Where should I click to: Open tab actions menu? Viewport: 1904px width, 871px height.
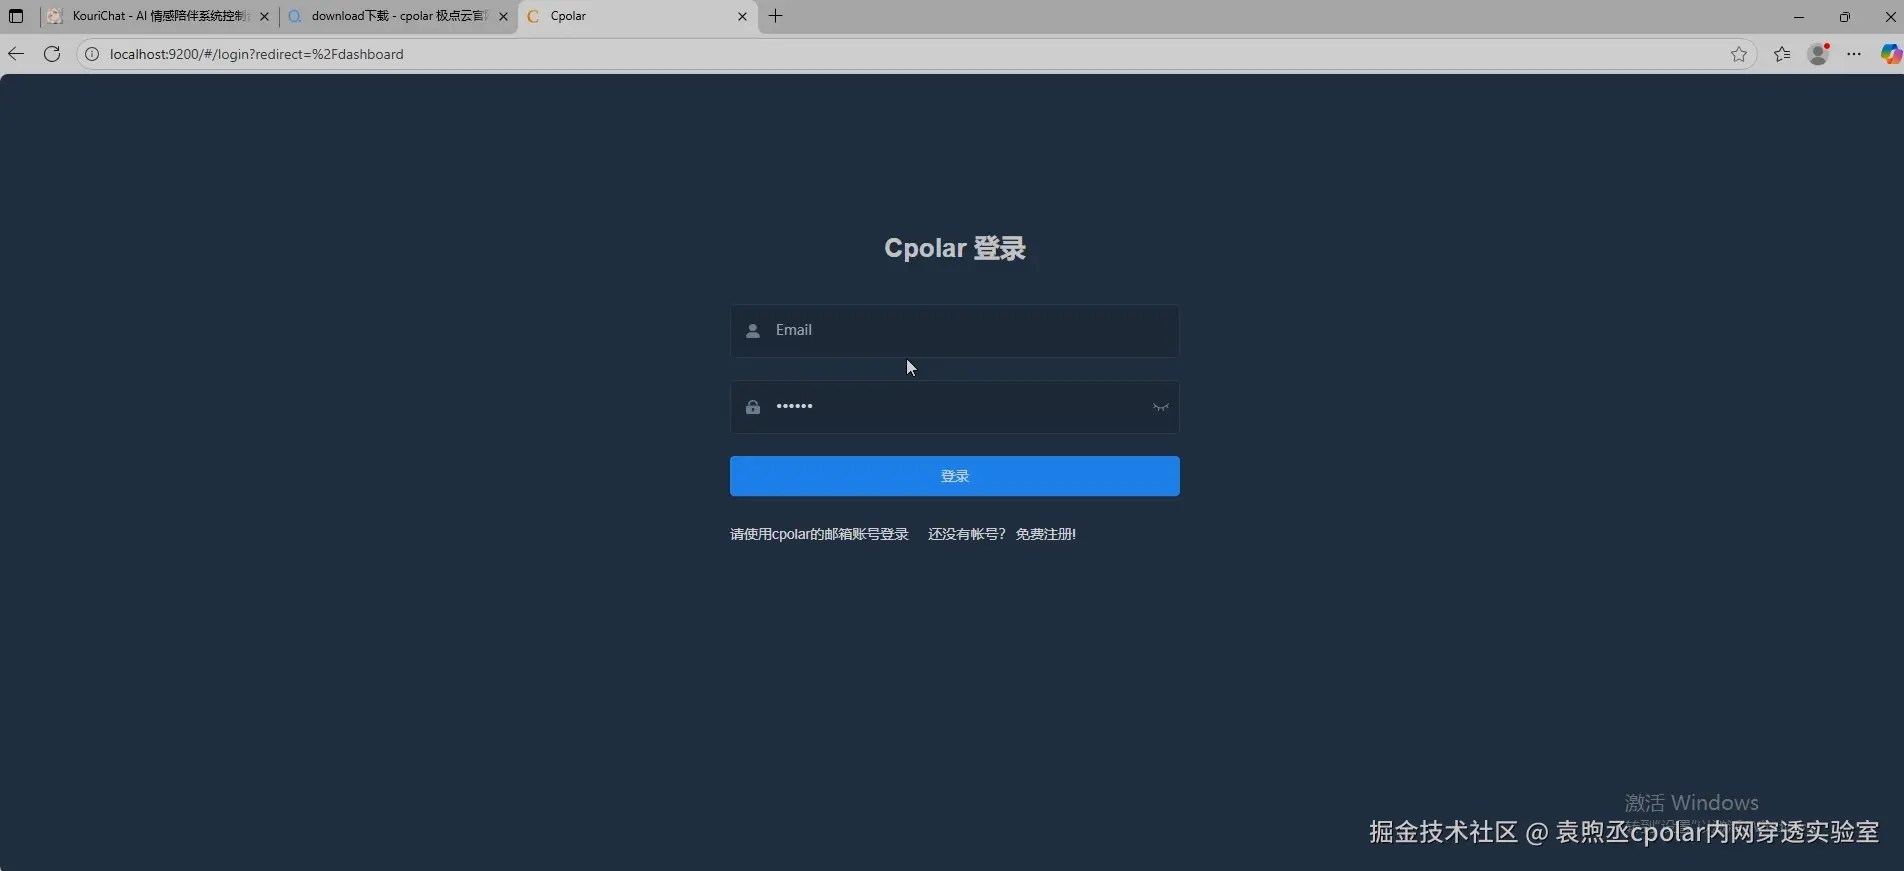pyautogui.click(x=16, y=16)
